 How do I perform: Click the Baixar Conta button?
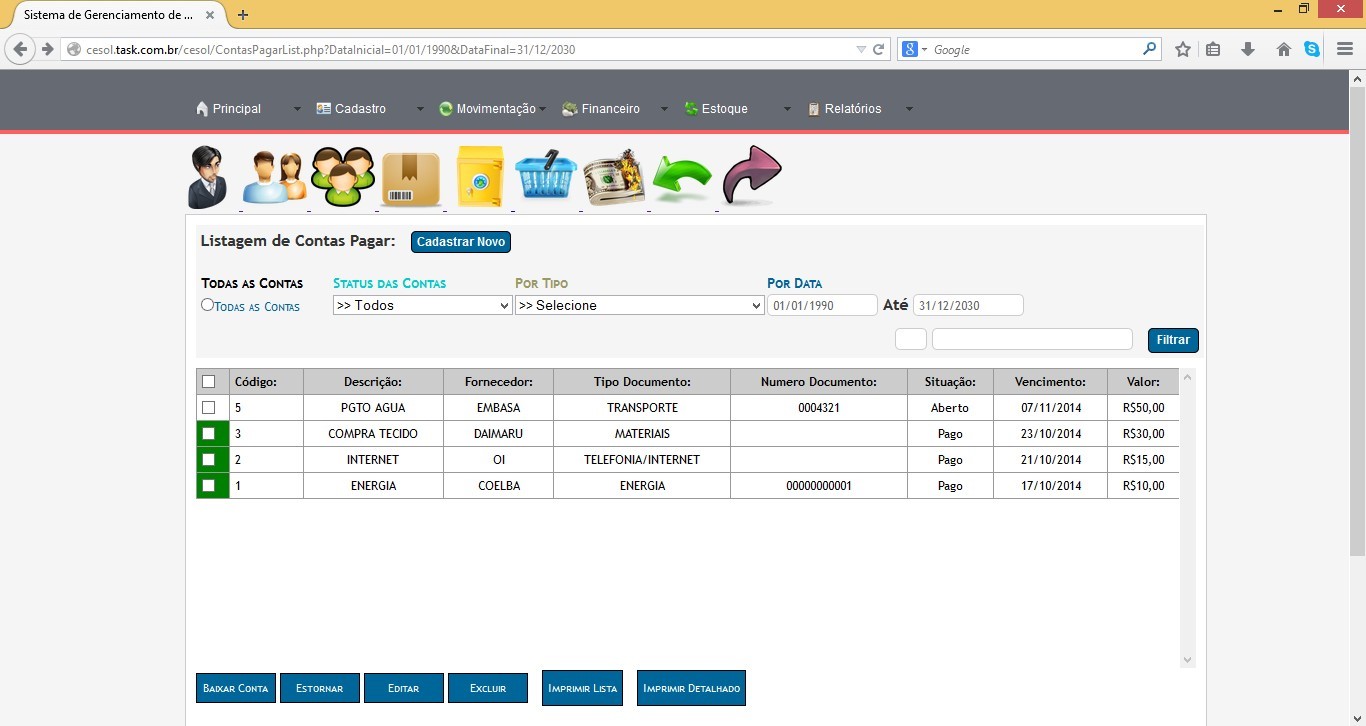coord(236,688)
